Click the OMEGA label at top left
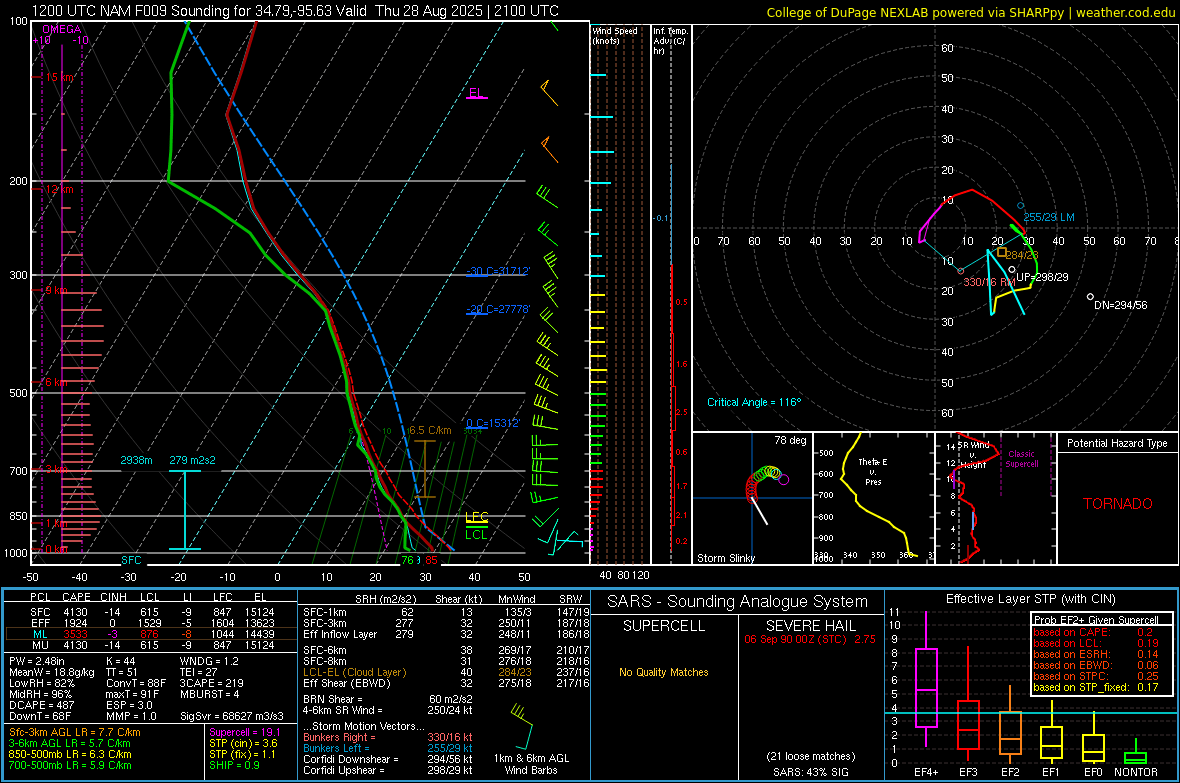1180x783 pixels. [x=62, y=29]
